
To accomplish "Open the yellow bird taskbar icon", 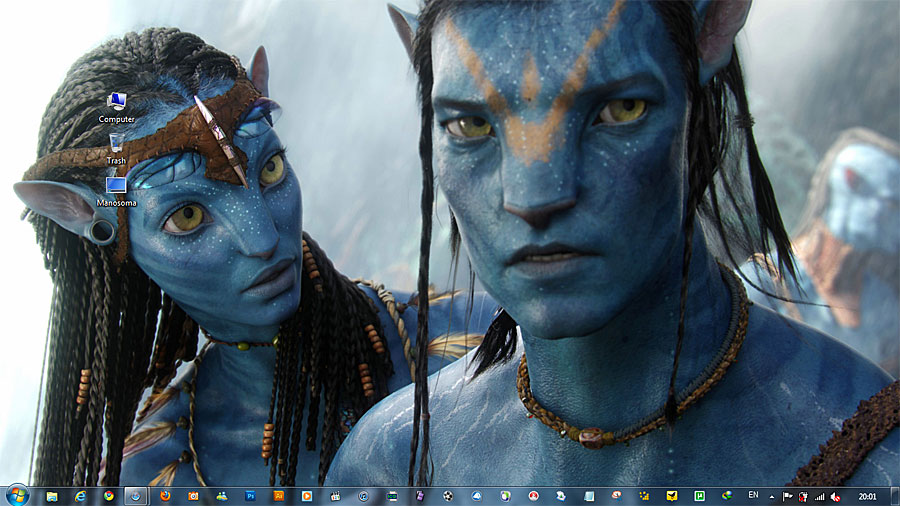I will (672, 496).
